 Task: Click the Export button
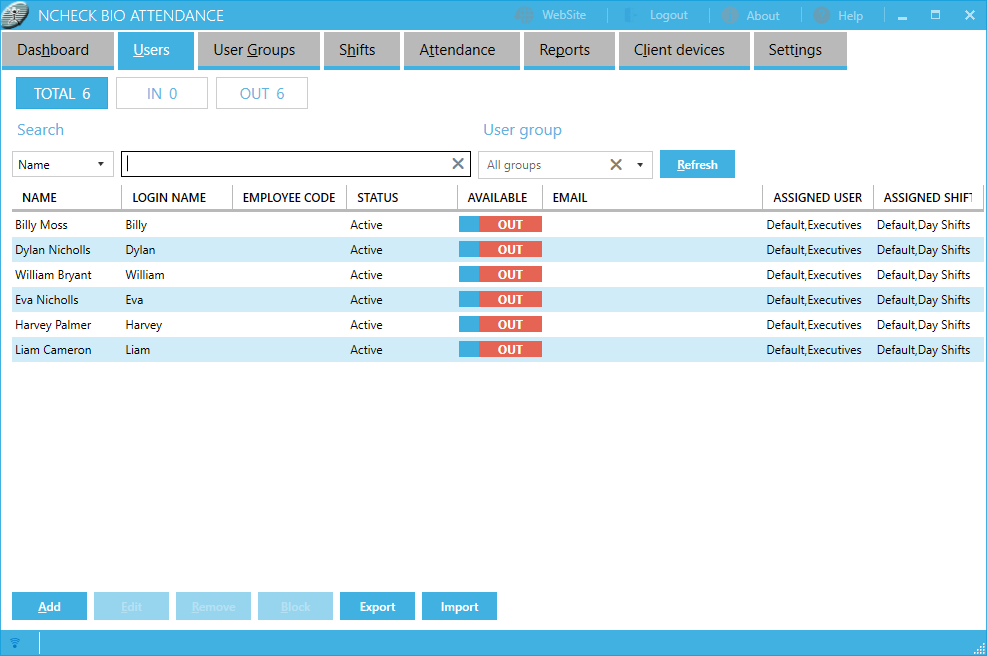[x=377, y=607]
